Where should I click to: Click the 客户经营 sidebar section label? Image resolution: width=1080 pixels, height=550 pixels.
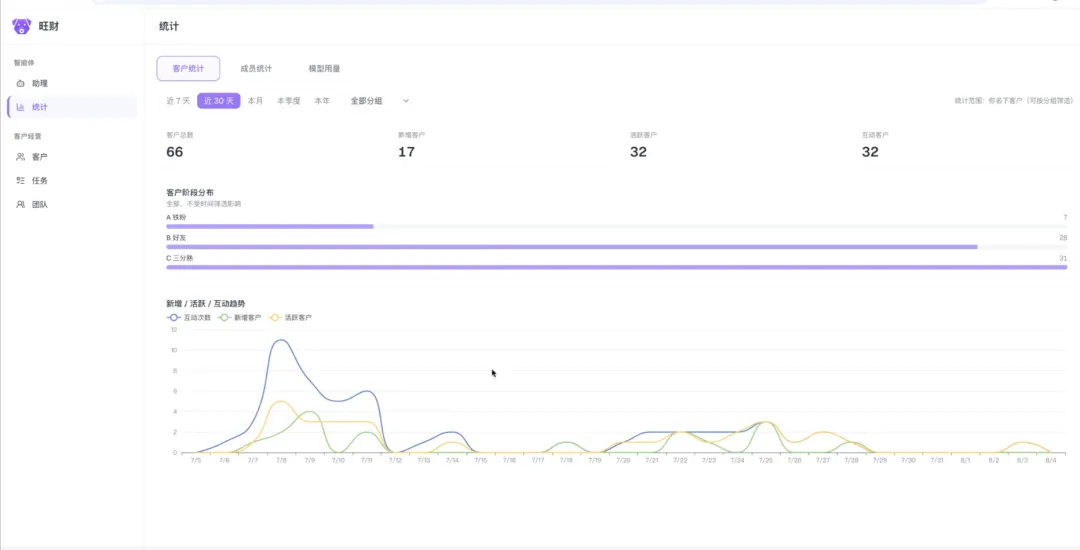click(x=28, y=136)
